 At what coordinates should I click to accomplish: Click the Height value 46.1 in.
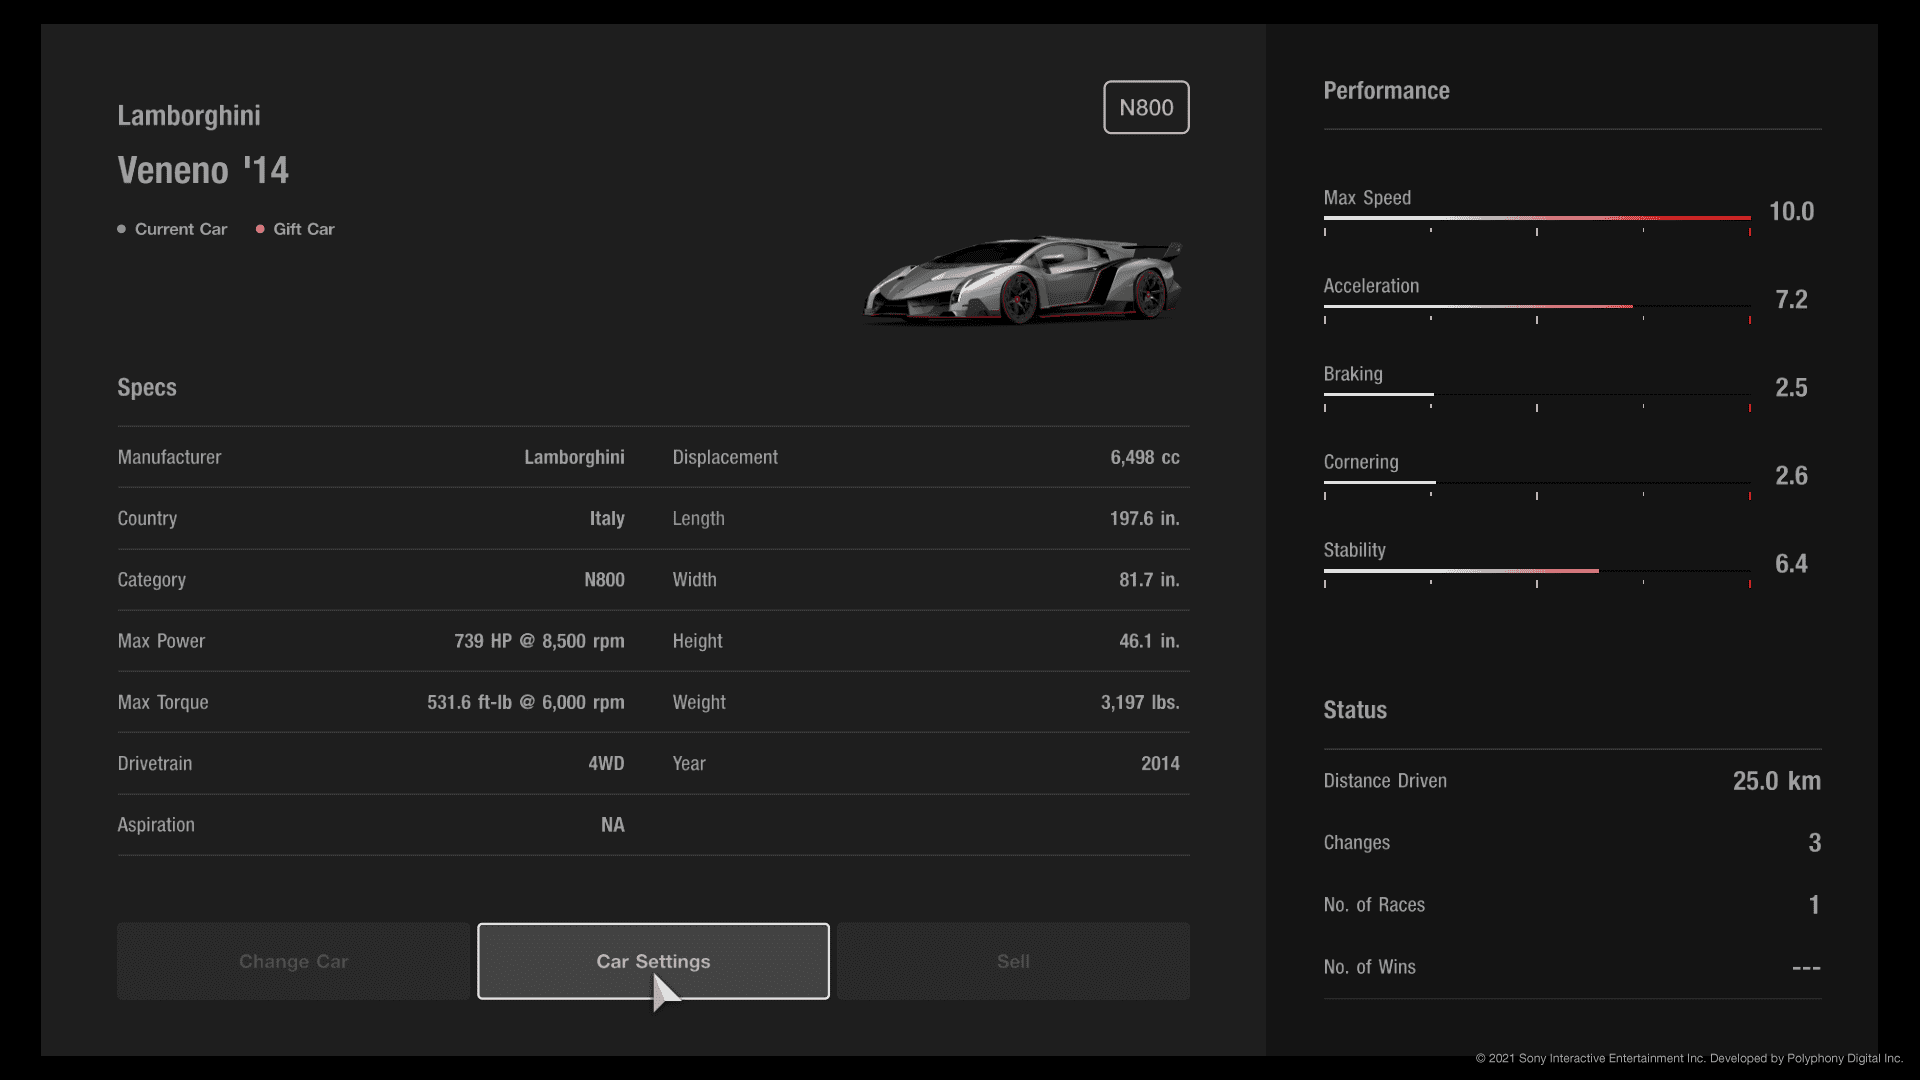[x=1149, y=641]
